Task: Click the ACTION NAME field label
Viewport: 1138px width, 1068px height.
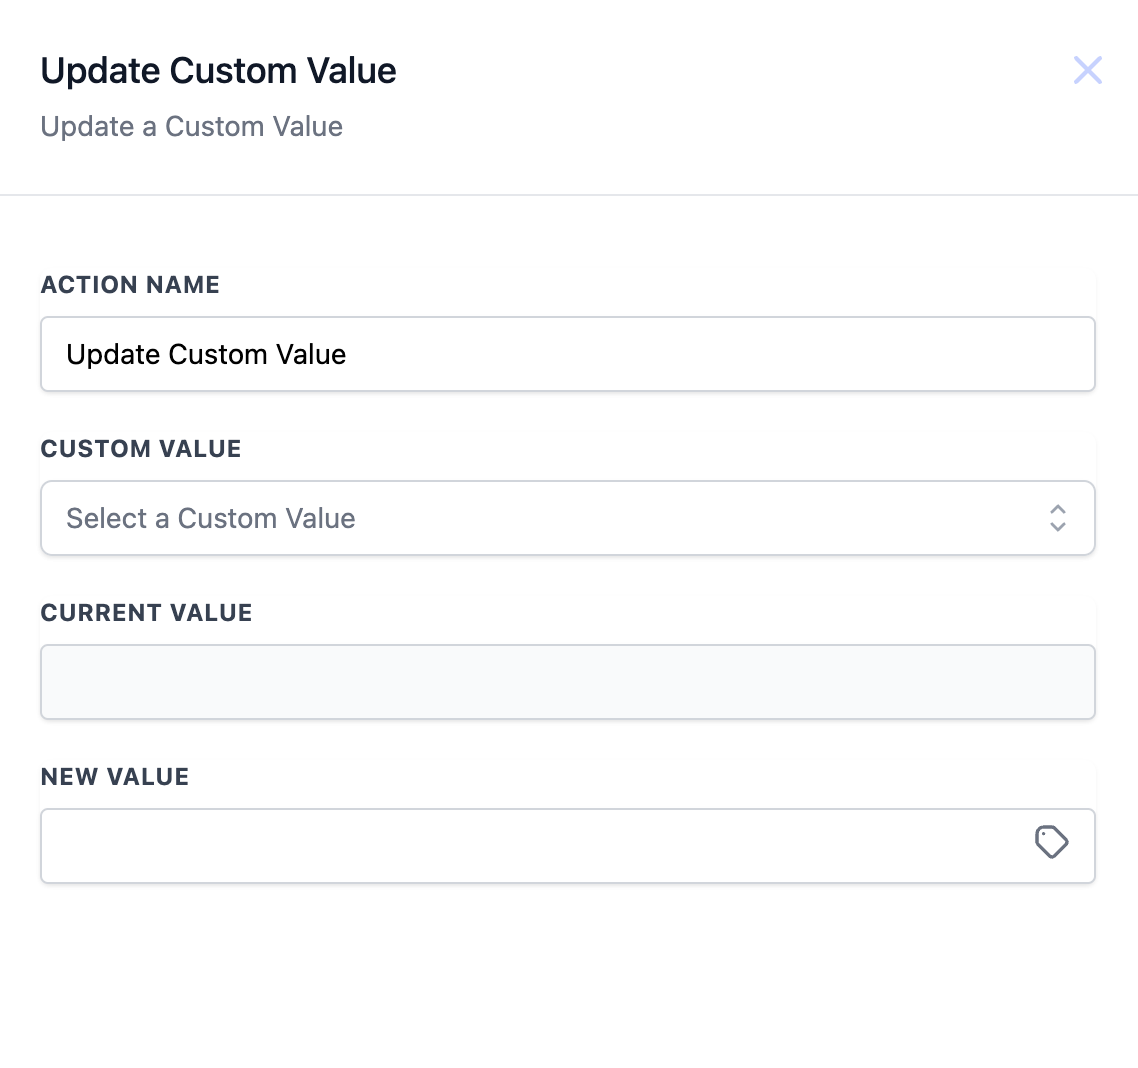Action: tap(130, 285)
